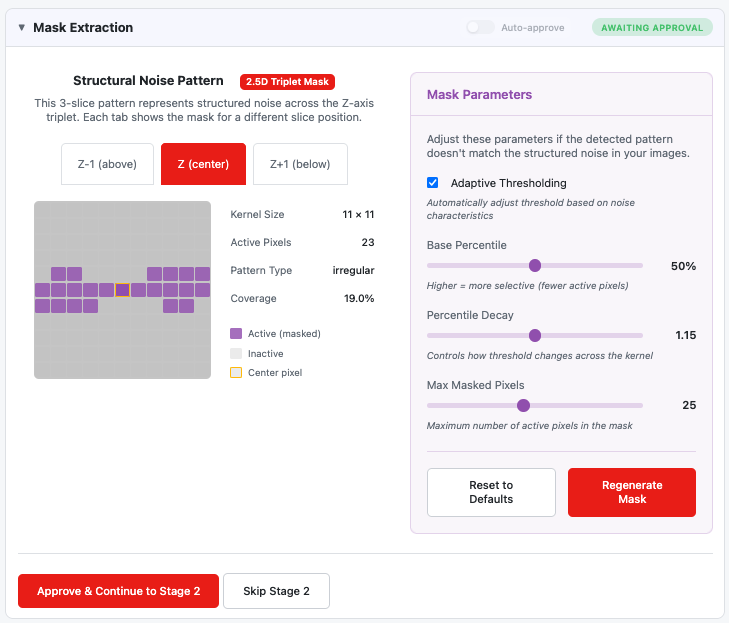The image size is (729, 623).
Task: Click the Percentile Decay slider handle
Action: tap(535, 335)
